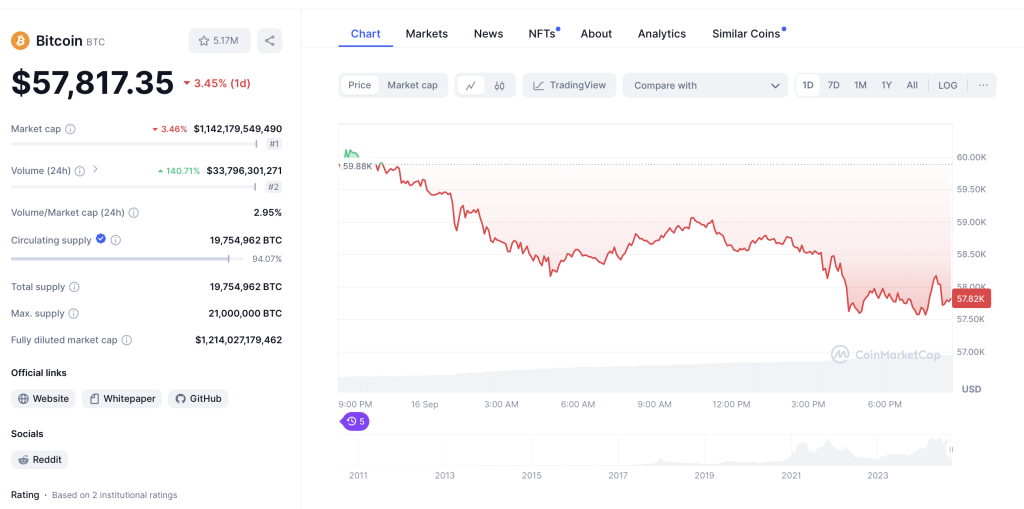Image resolution: width=1024 pixels, height=509 pixels.
Task: Toggle LOG scale on chart
Action: pyautogui.click(x=948, y=85)
